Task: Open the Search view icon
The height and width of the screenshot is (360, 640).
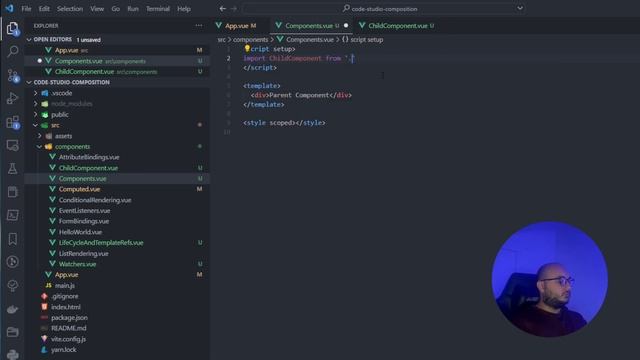Action: pos(13,52)
